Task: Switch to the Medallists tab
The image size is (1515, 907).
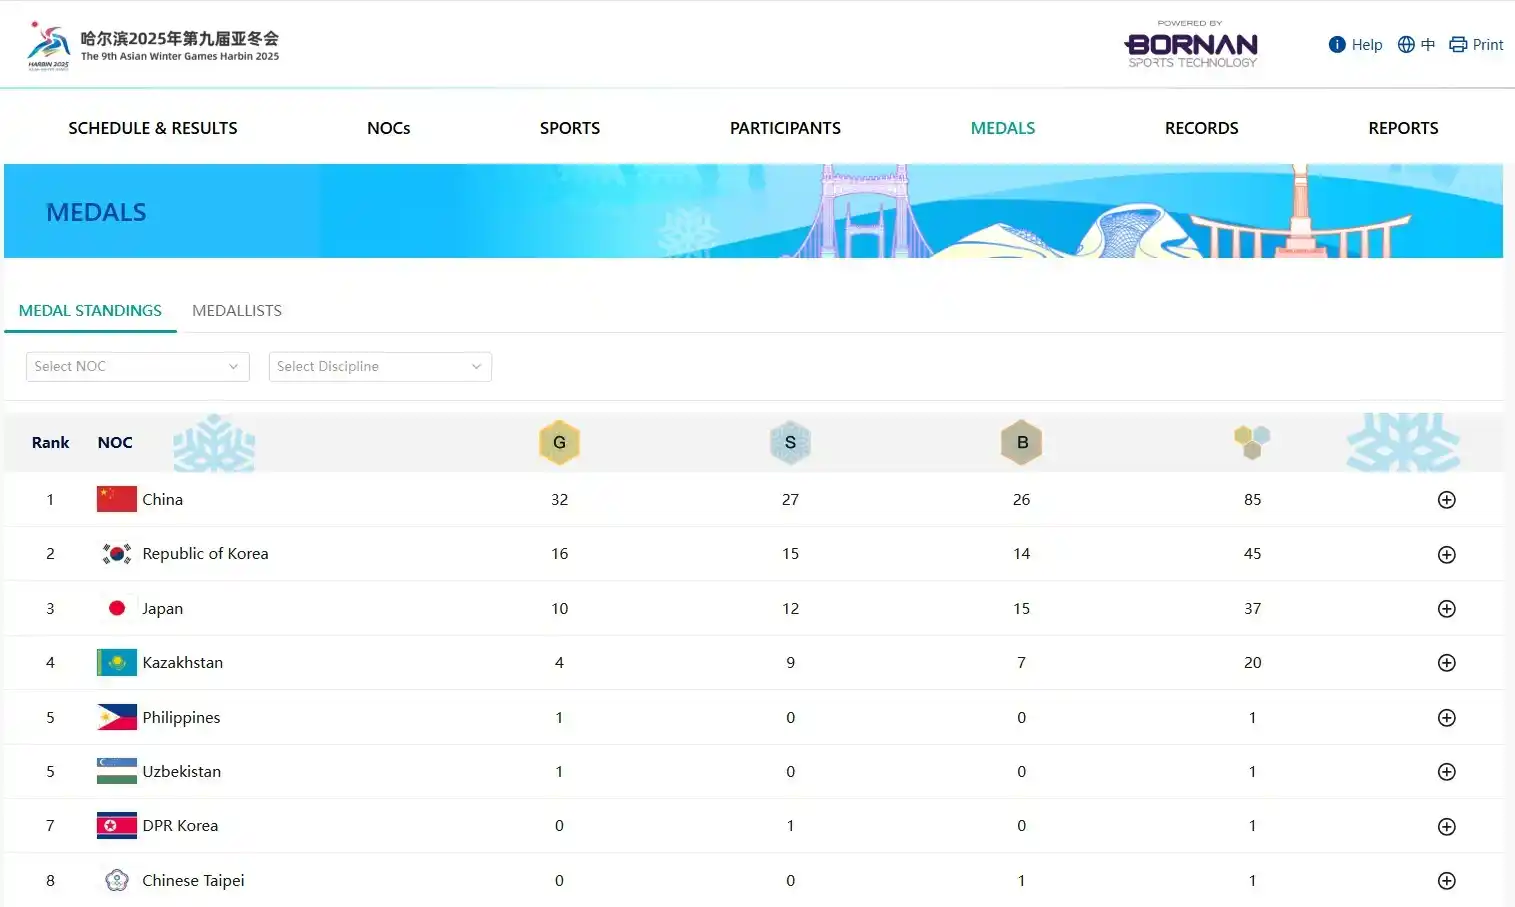Action: click(237, 311)
